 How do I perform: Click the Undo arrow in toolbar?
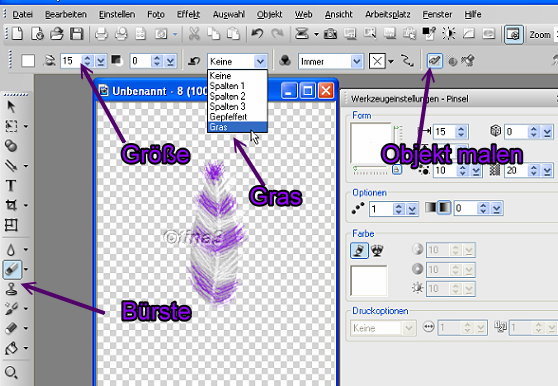(257, 34)
